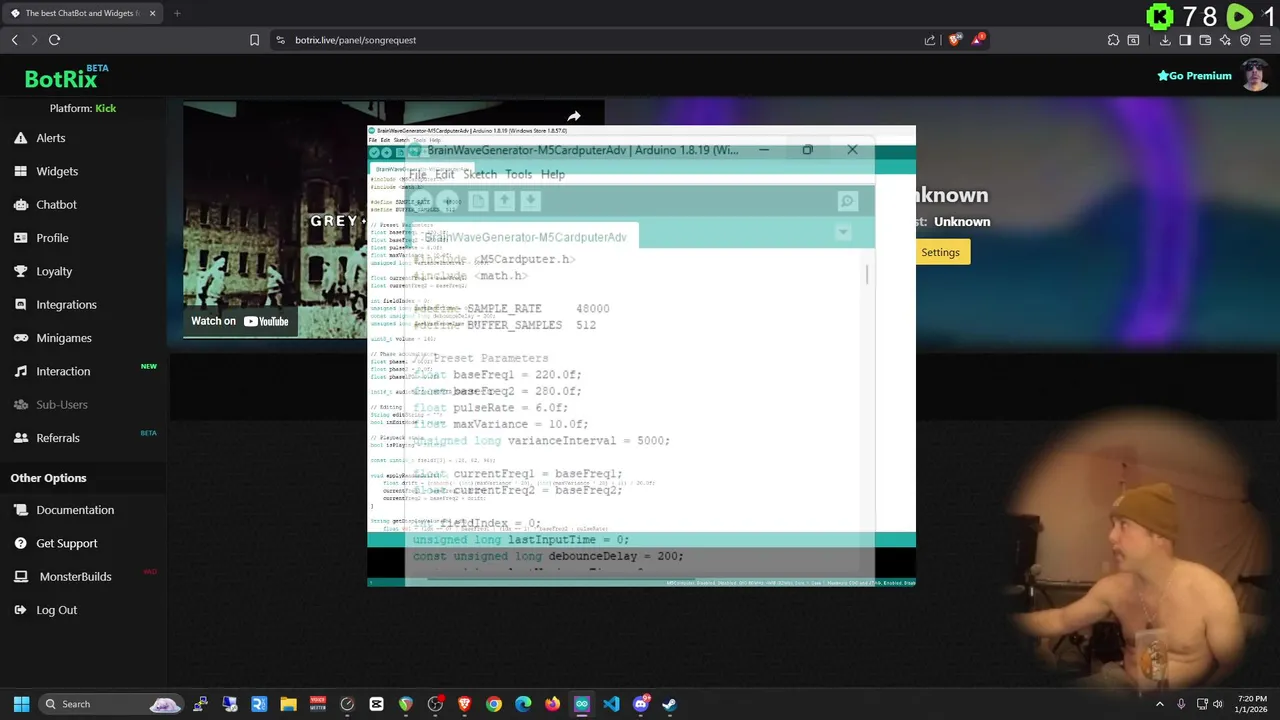Click Watch on YouTube in the video
Screen dimensions: 1280x720
(x=240, y=321)
